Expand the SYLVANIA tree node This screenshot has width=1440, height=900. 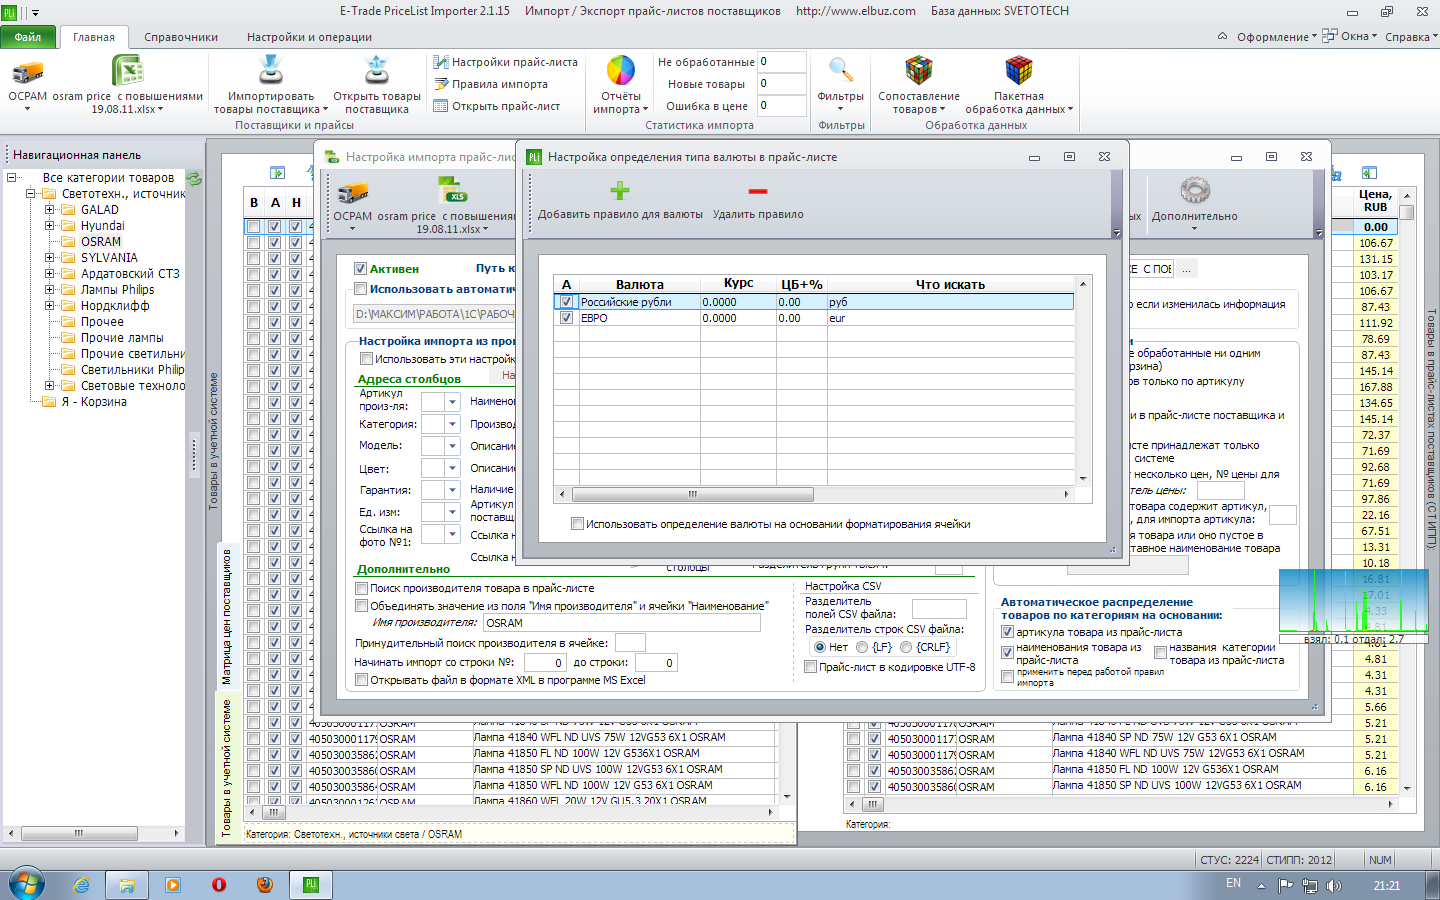[x=49, y=258]
